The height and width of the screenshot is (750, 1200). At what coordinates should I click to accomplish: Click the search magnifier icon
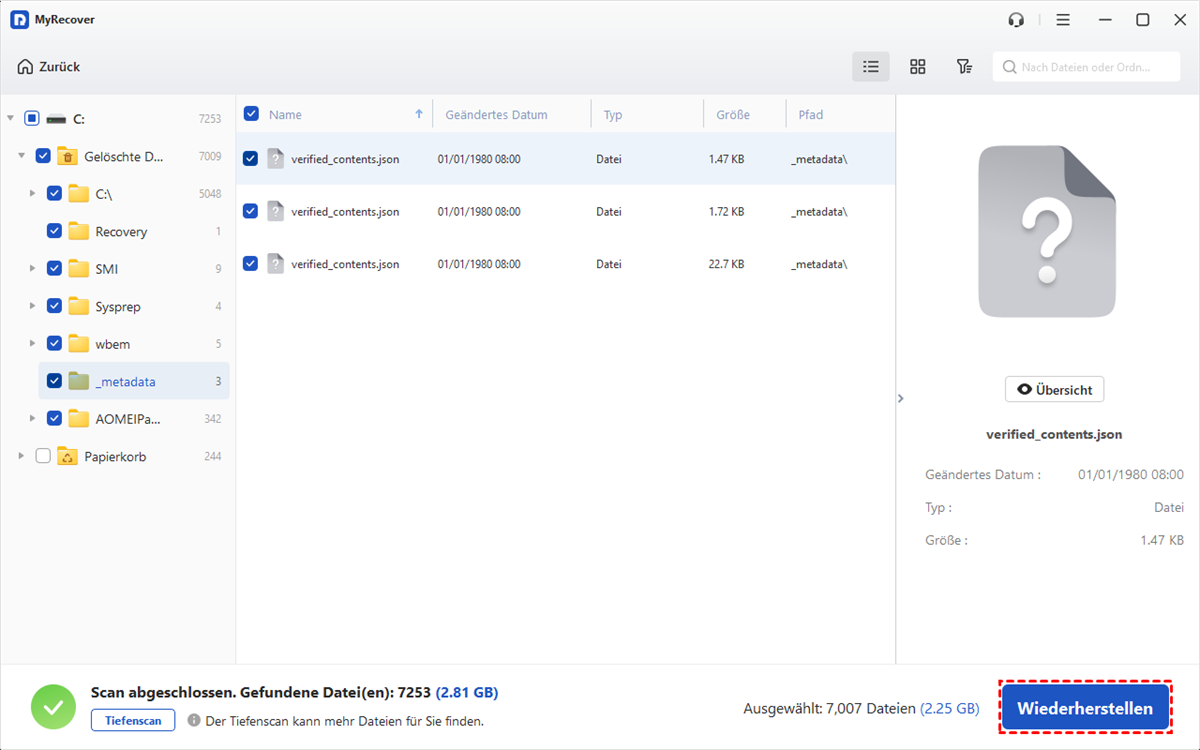1010,67
